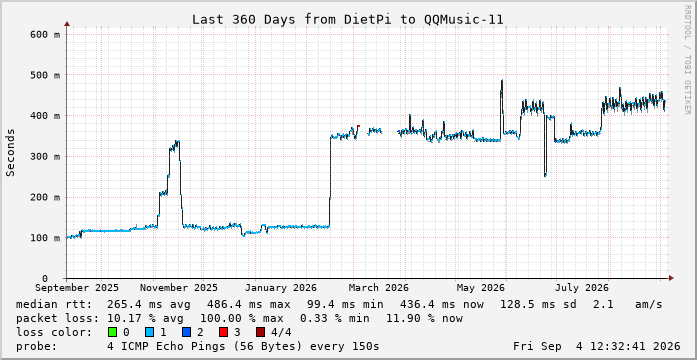Click the timestamp Fri Sep 4 12:32:41 2026

click(597, 346)
